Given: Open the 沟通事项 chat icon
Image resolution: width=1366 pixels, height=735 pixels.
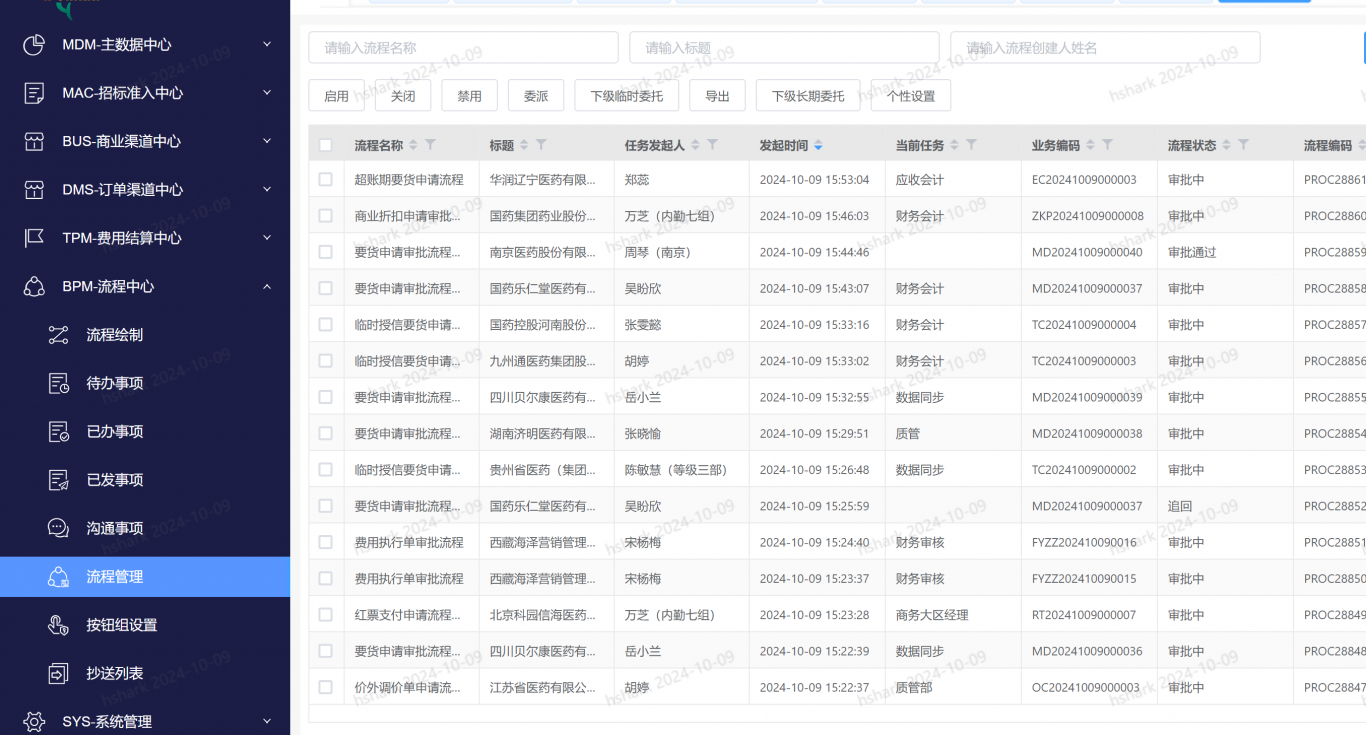Looking at the screenshot, I should point(58,528).
